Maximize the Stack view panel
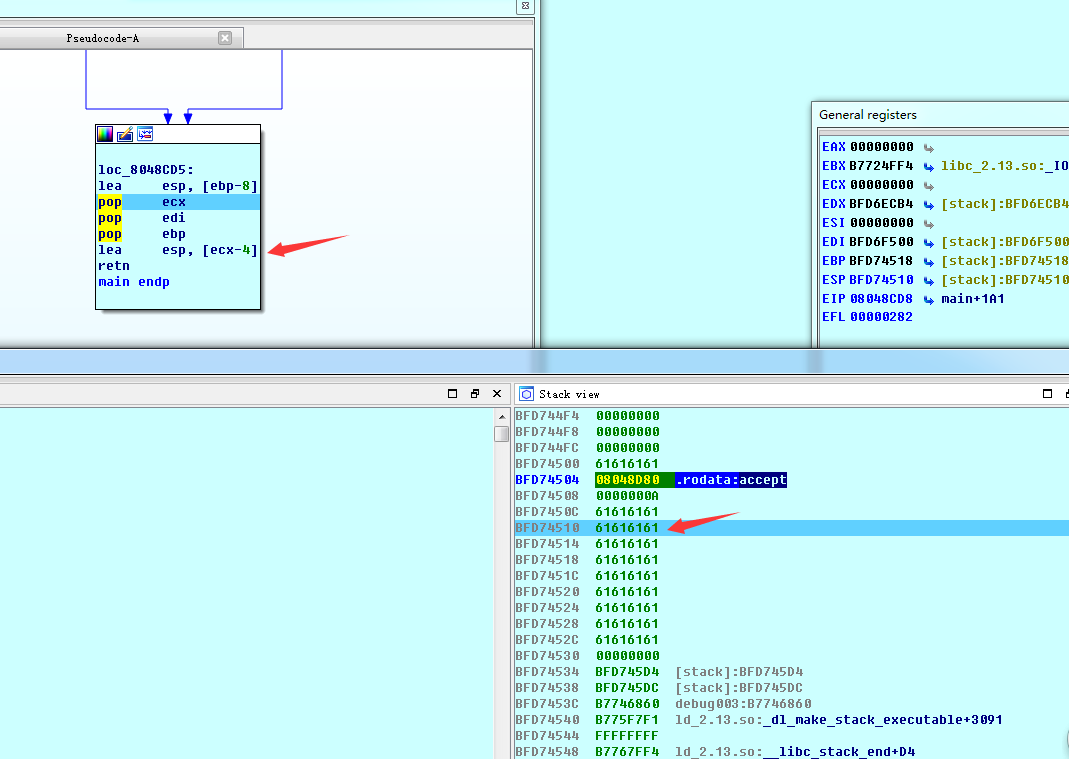 coord(1048,393)
